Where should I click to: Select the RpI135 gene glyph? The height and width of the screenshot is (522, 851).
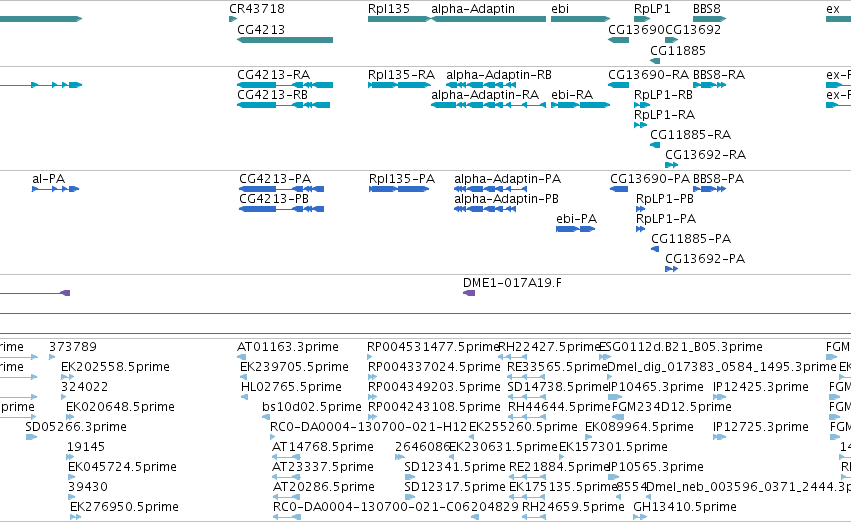click(x=399, y=19)
